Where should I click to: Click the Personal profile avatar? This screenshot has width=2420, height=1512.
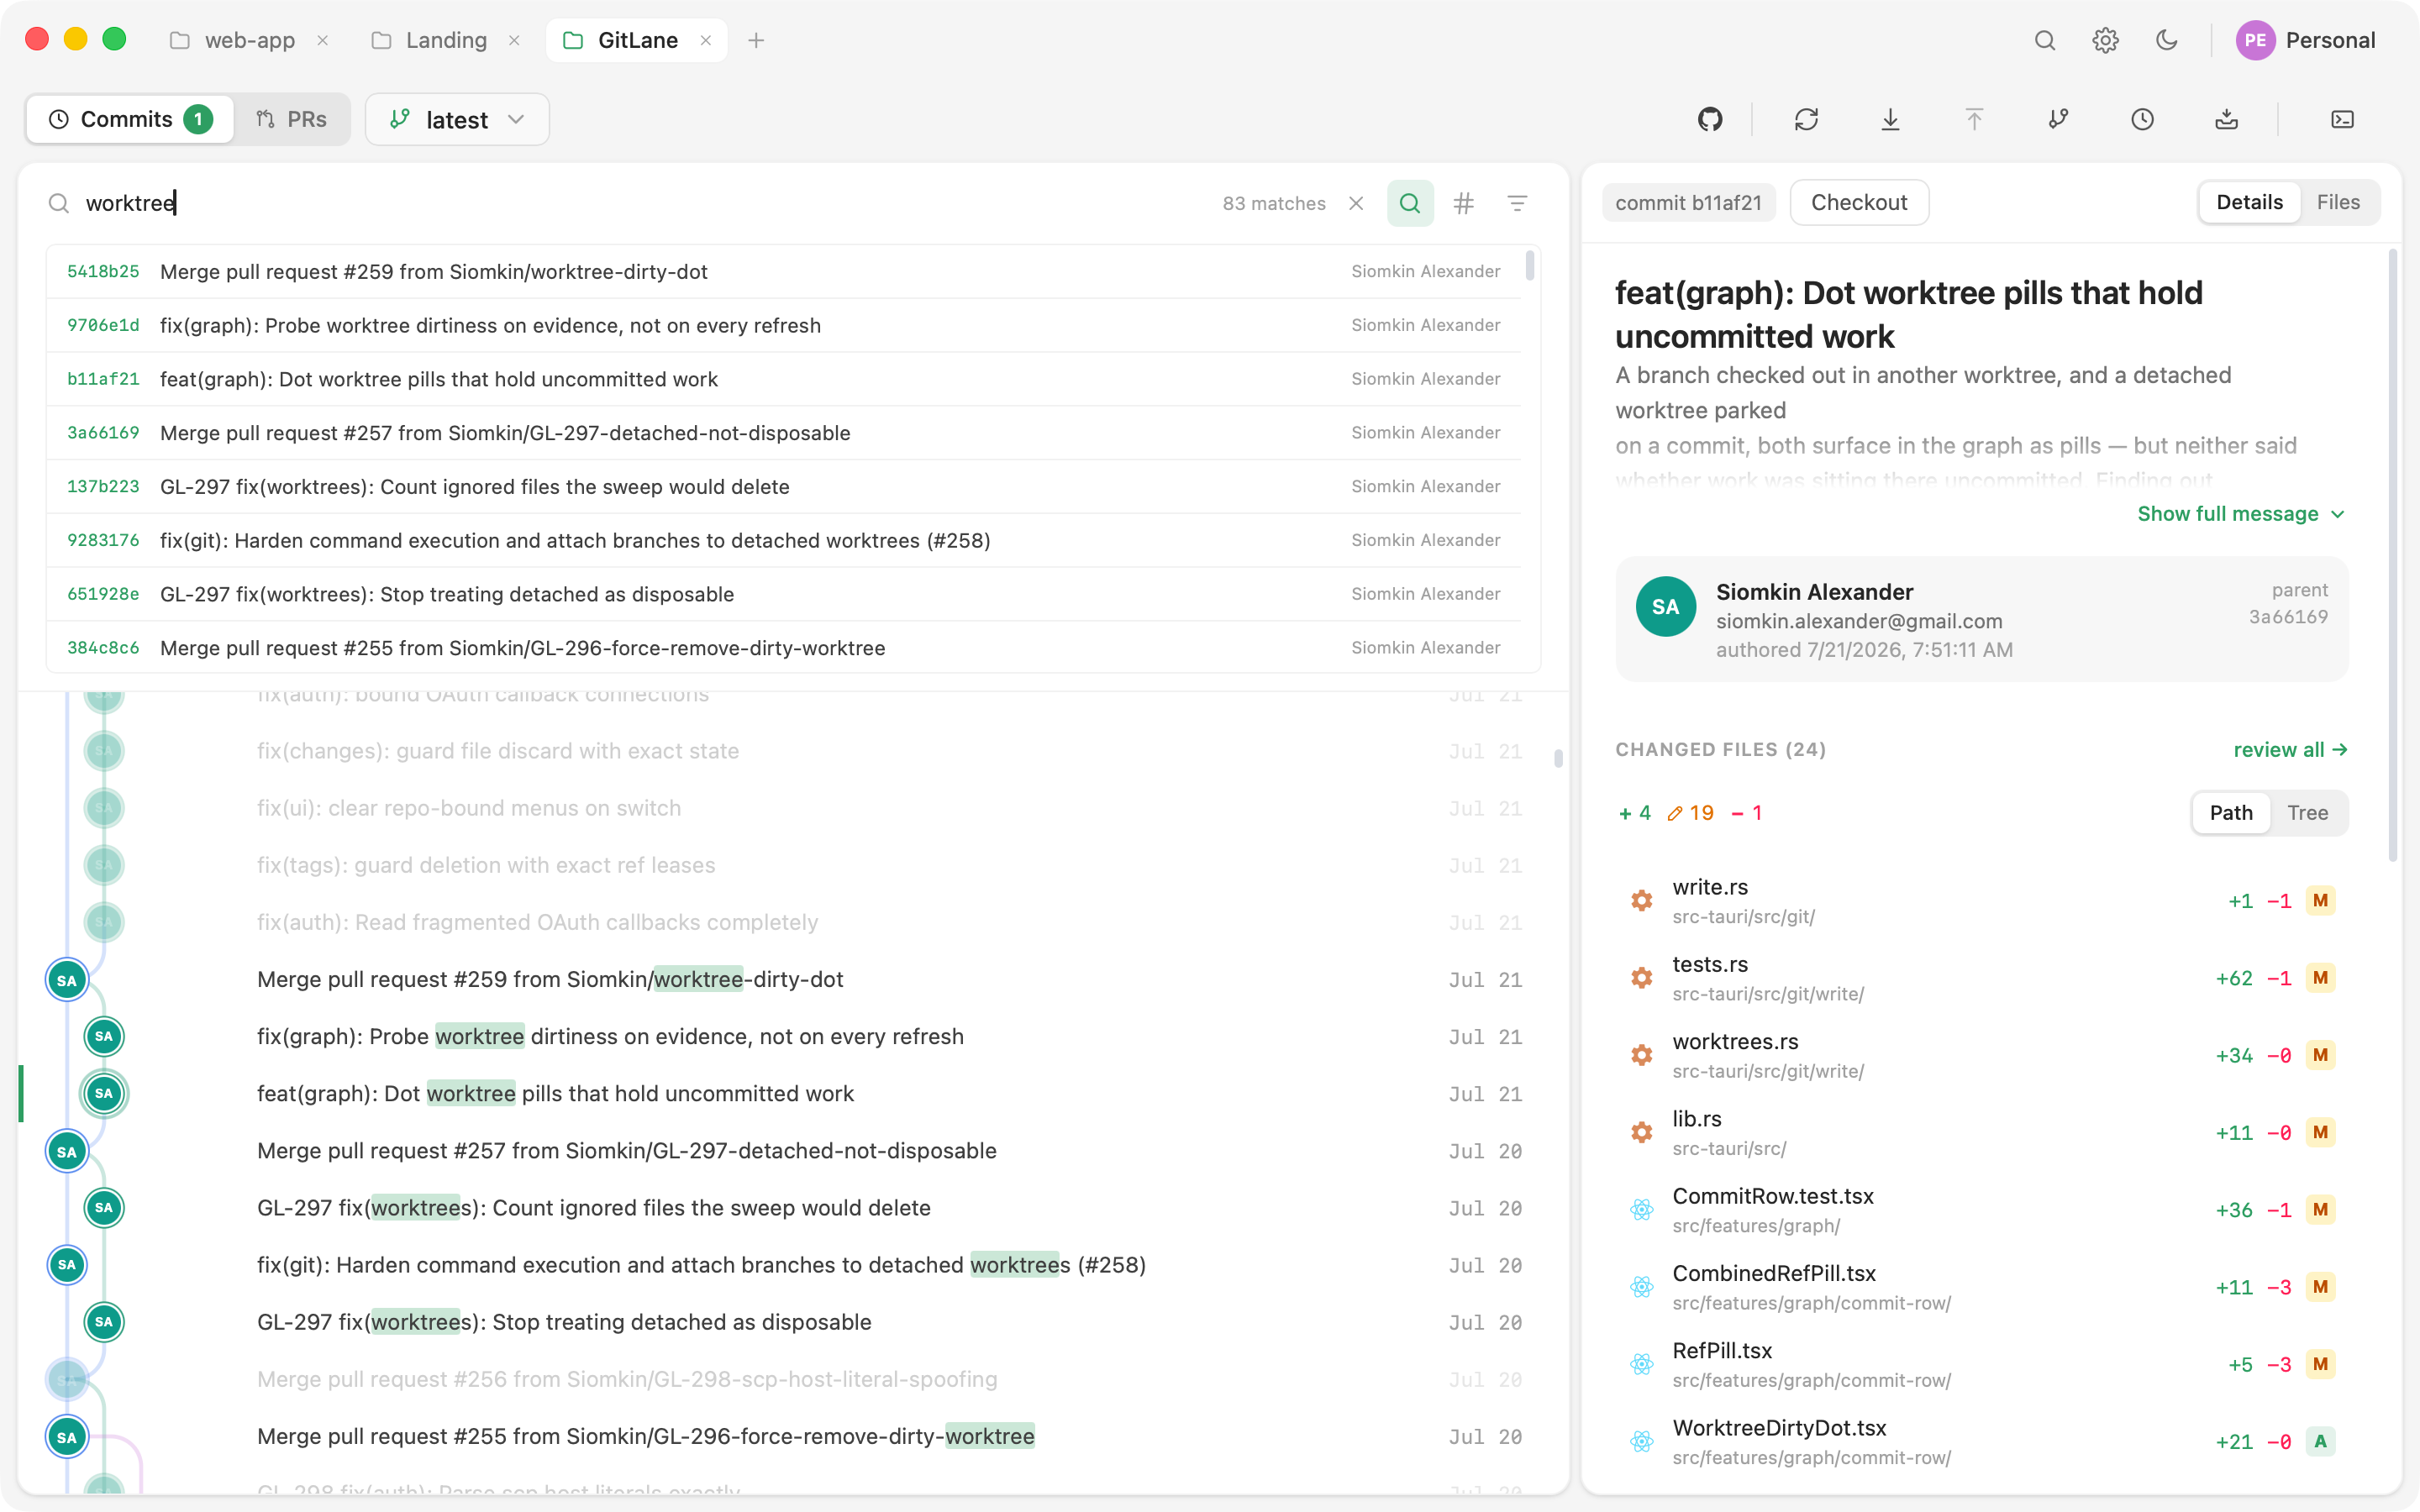tap(2255, 40)
